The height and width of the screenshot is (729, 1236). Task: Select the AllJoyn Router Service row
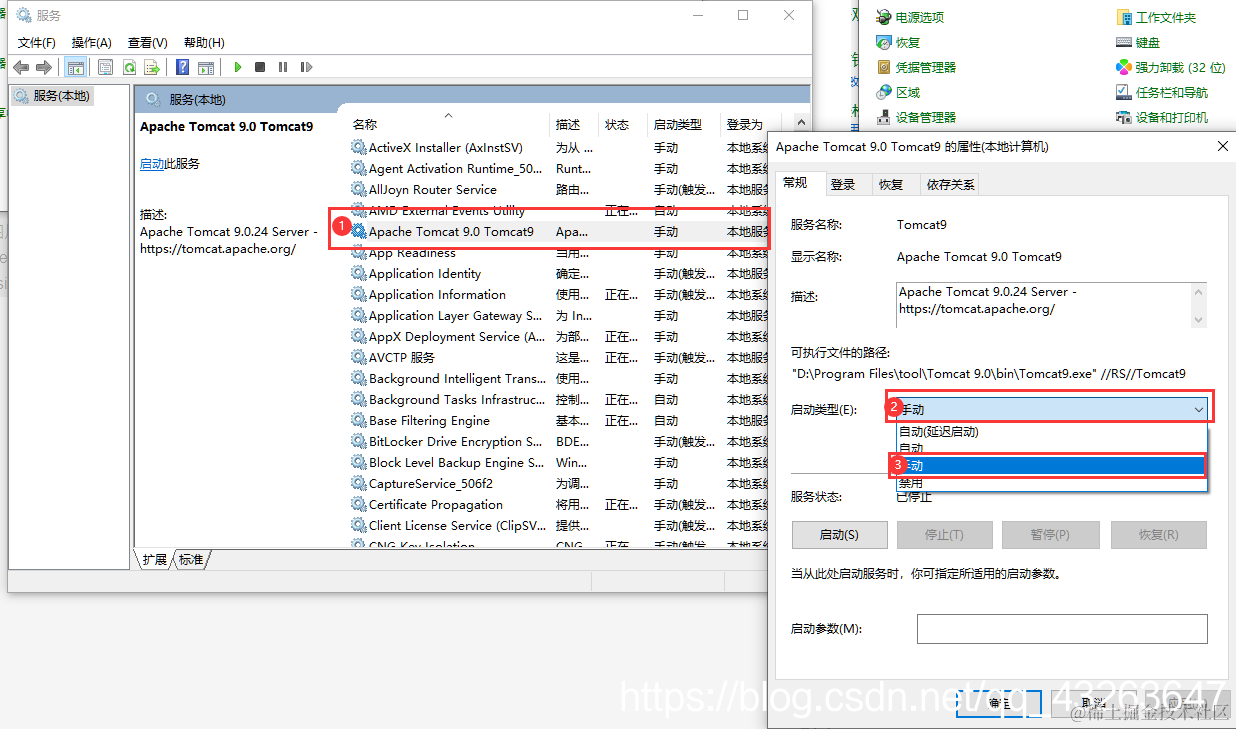tap(559, 189)
